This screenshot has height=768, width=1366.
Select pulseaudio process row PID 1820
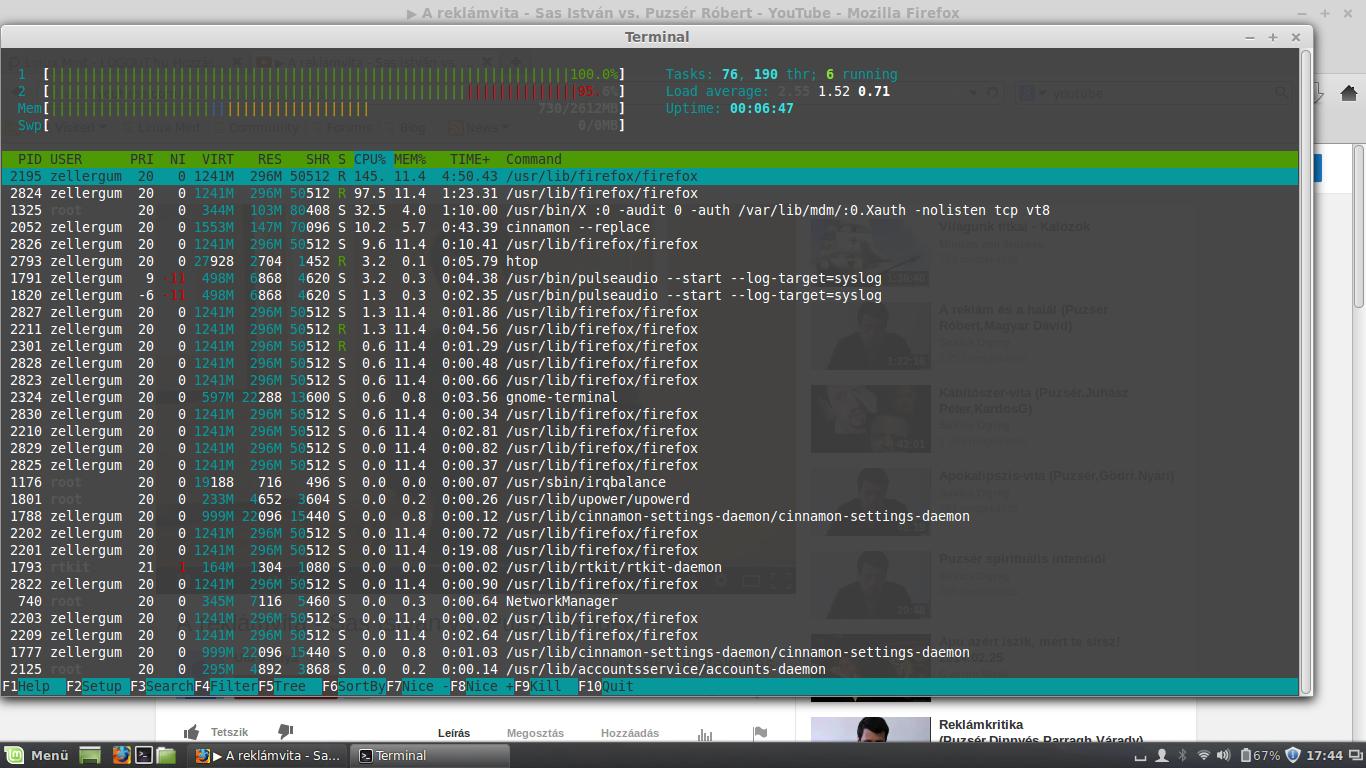coord(650,295)
